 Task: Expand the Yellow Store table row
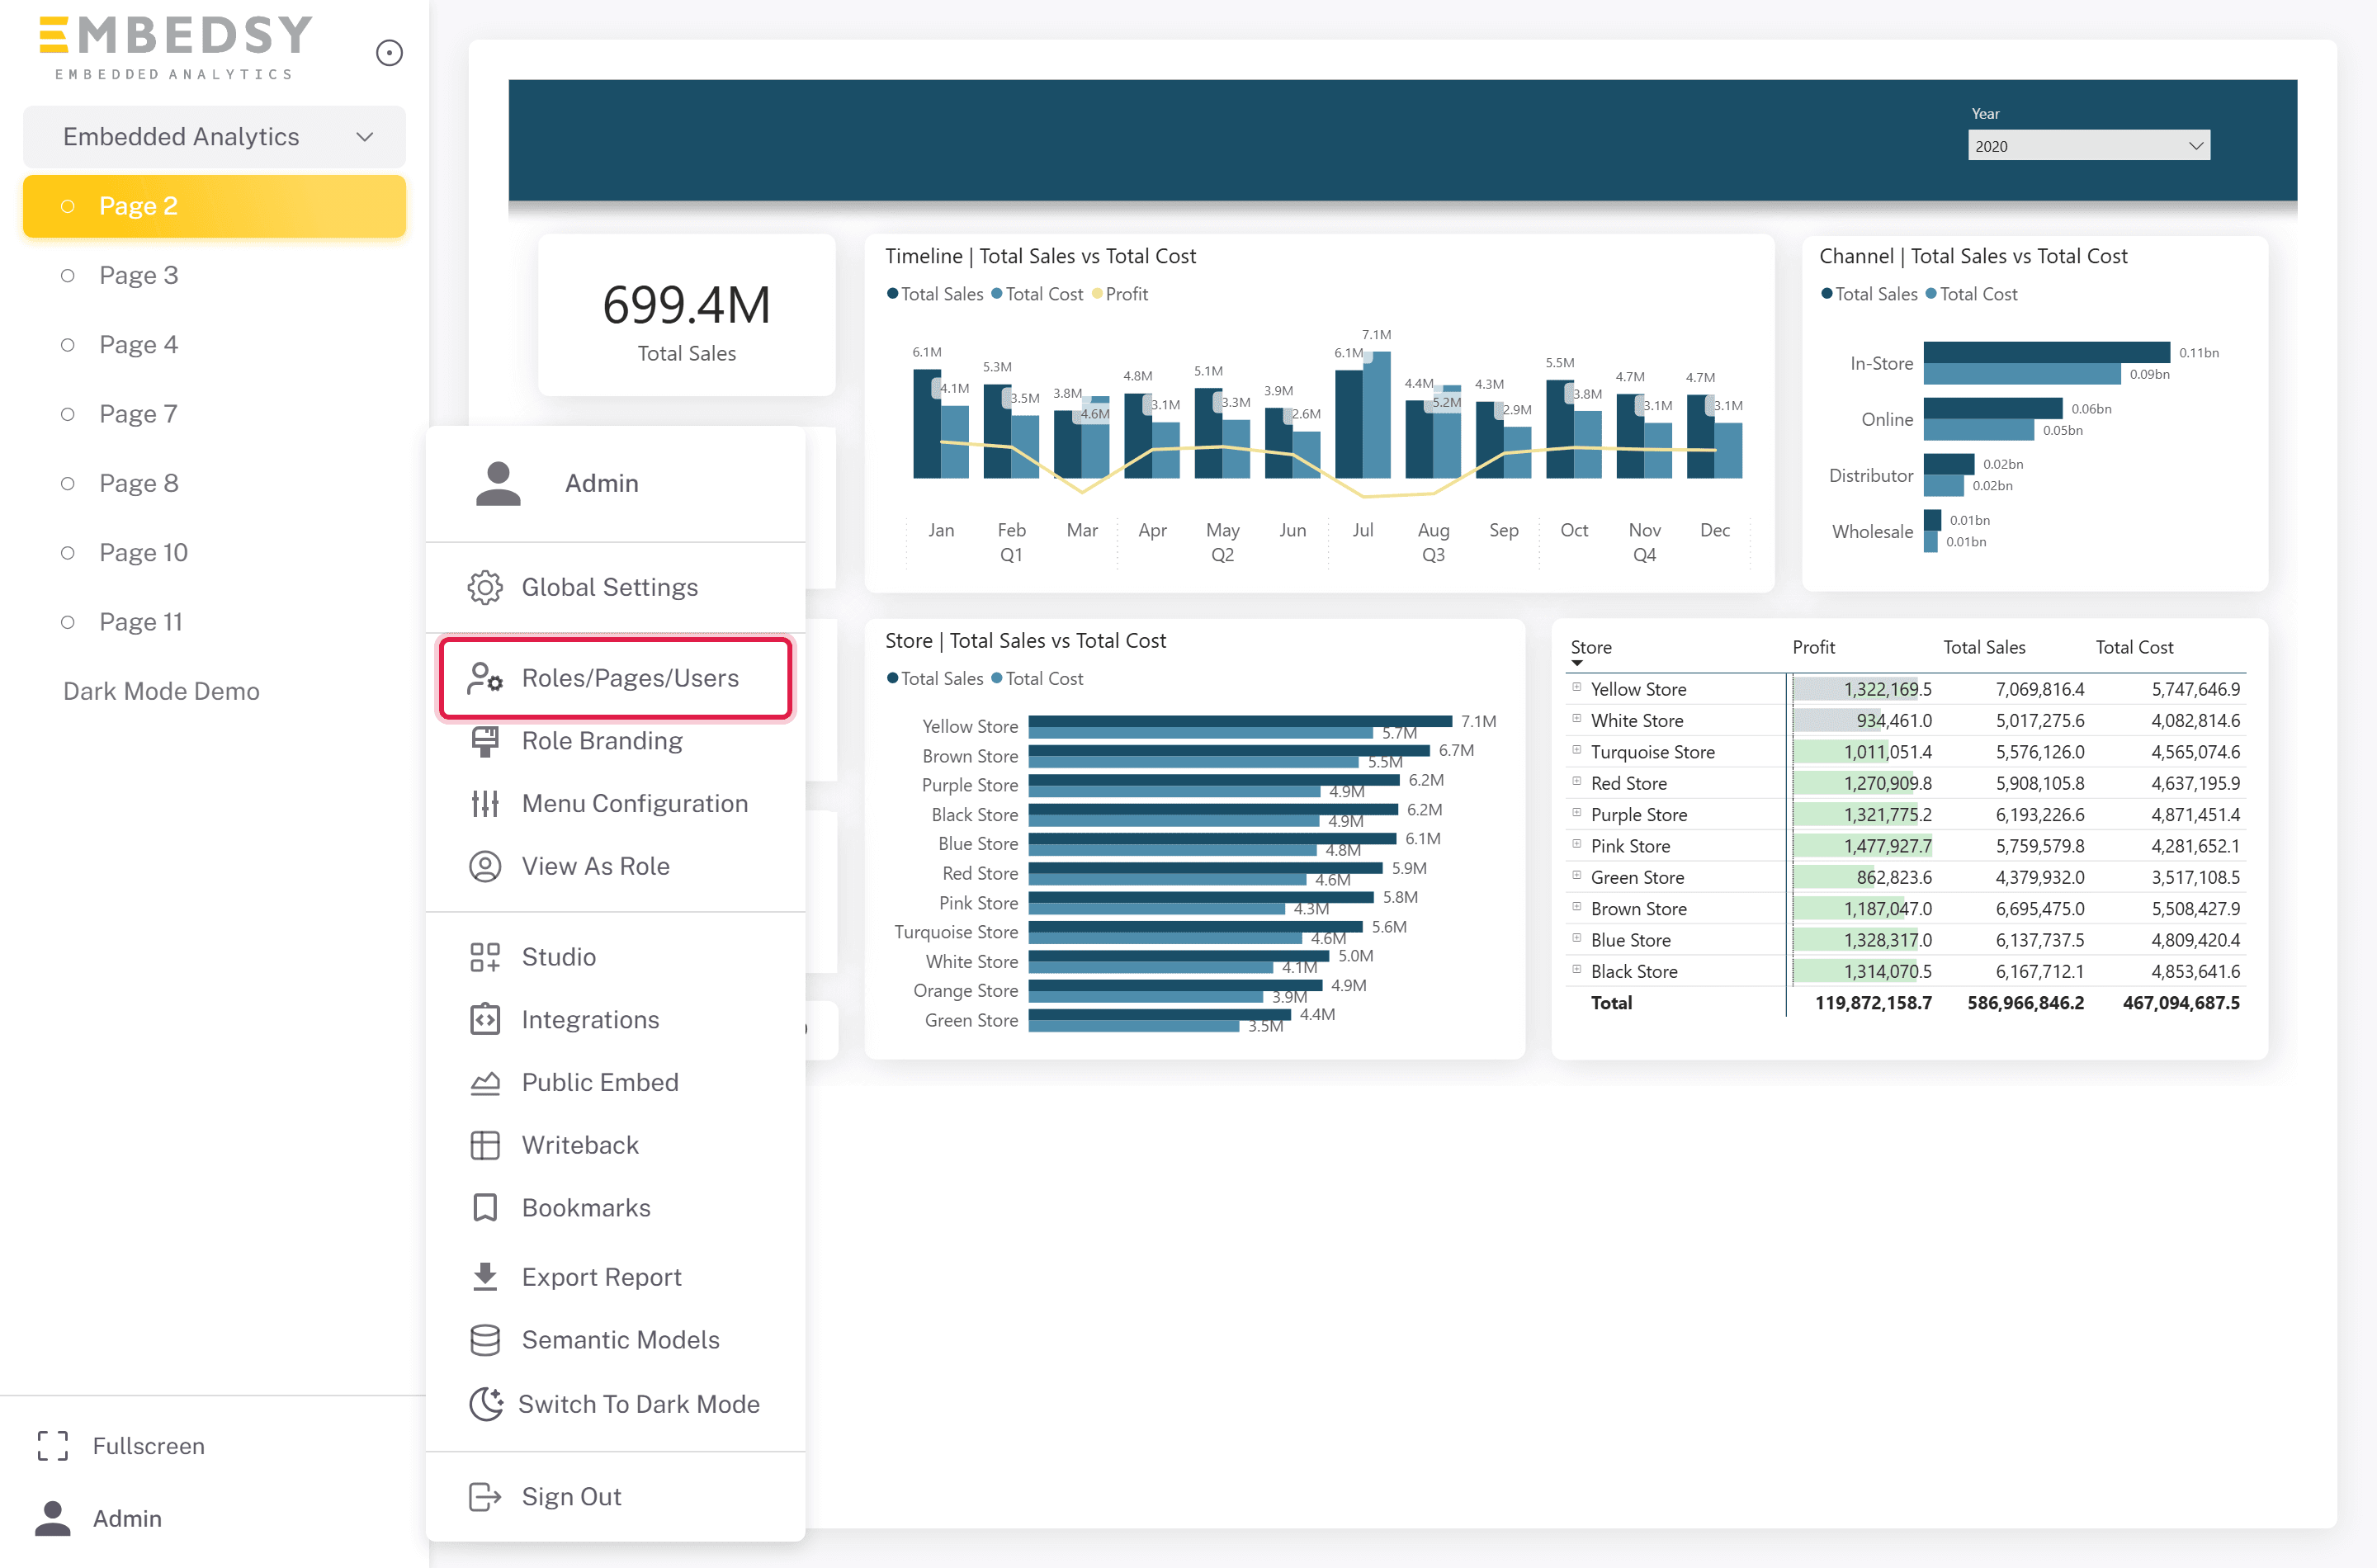pyautogui.click(x=1576, y=687)
